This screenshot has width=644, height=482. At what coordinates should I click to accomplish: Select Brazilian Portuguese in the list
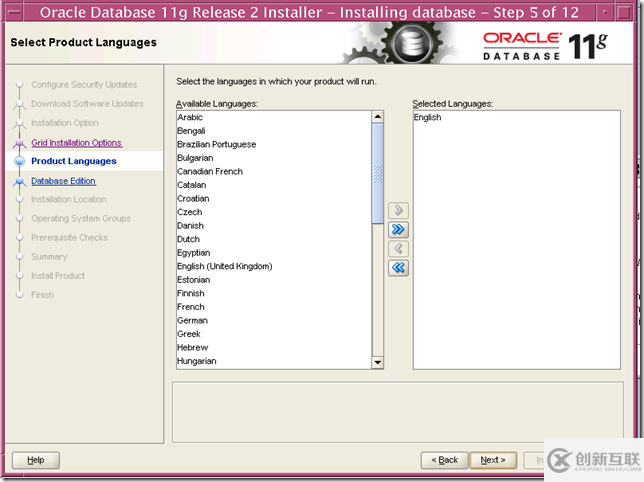274,145
